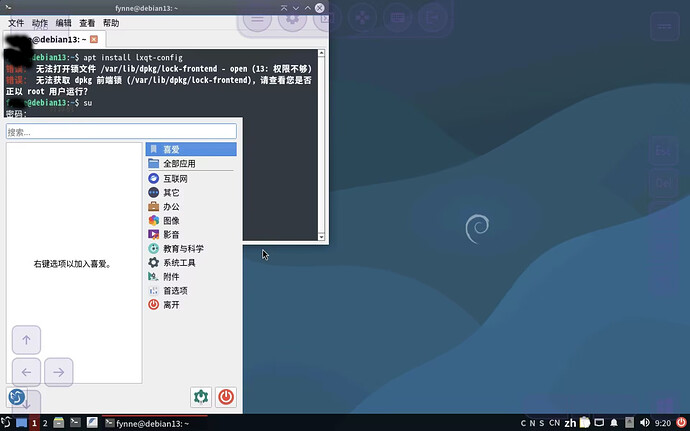Open the 其它 other category
Screen dimensions: 690x431
[x=191, y=192]
